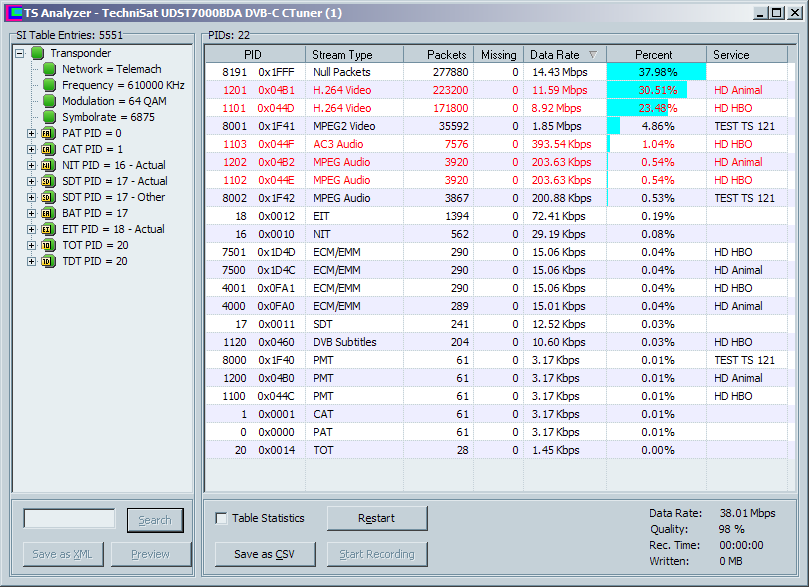Select the AC3 Audio stream row

pos(496,144)
